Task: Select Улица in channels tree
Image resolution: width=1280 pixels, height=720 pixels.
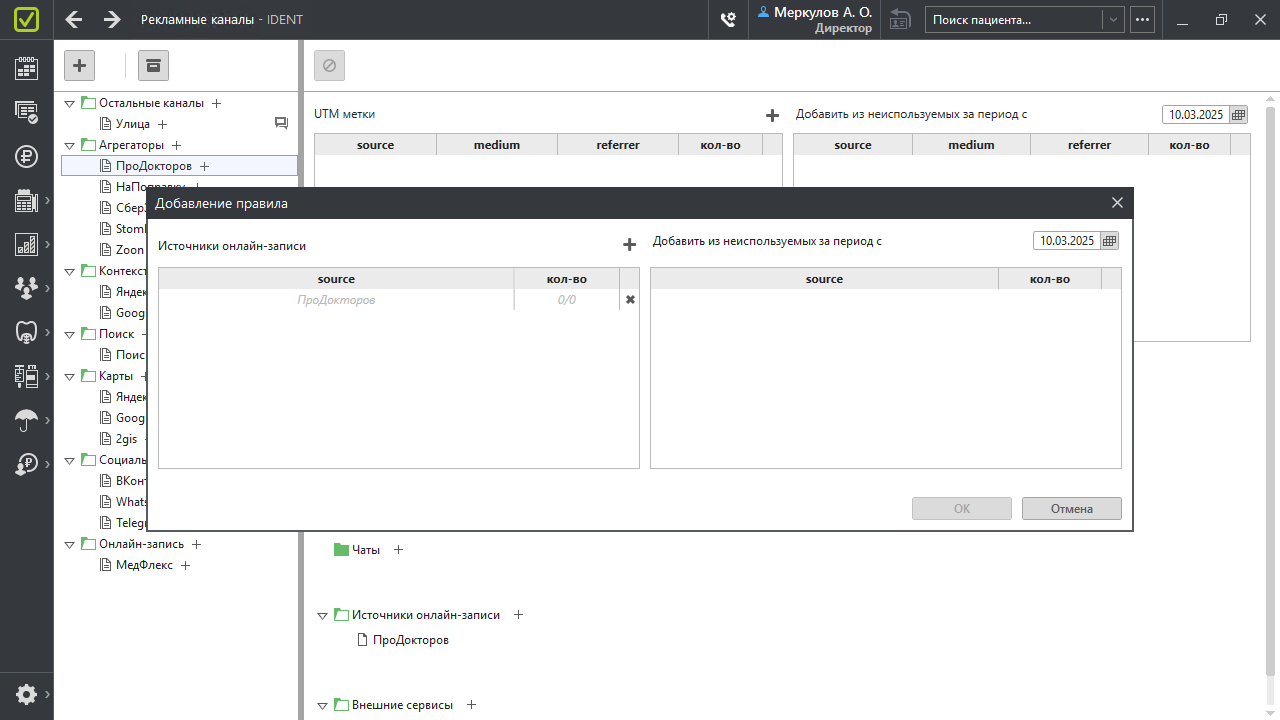Action: 133,124
